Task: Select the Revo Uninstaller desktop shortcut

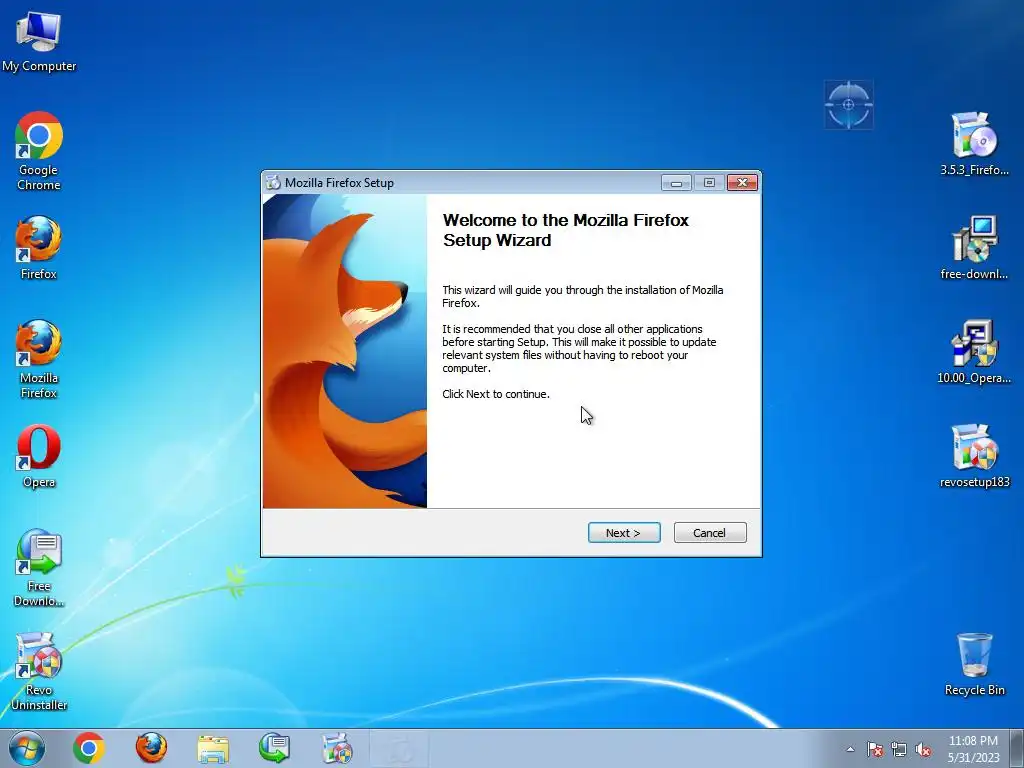Action: [39, 671]
